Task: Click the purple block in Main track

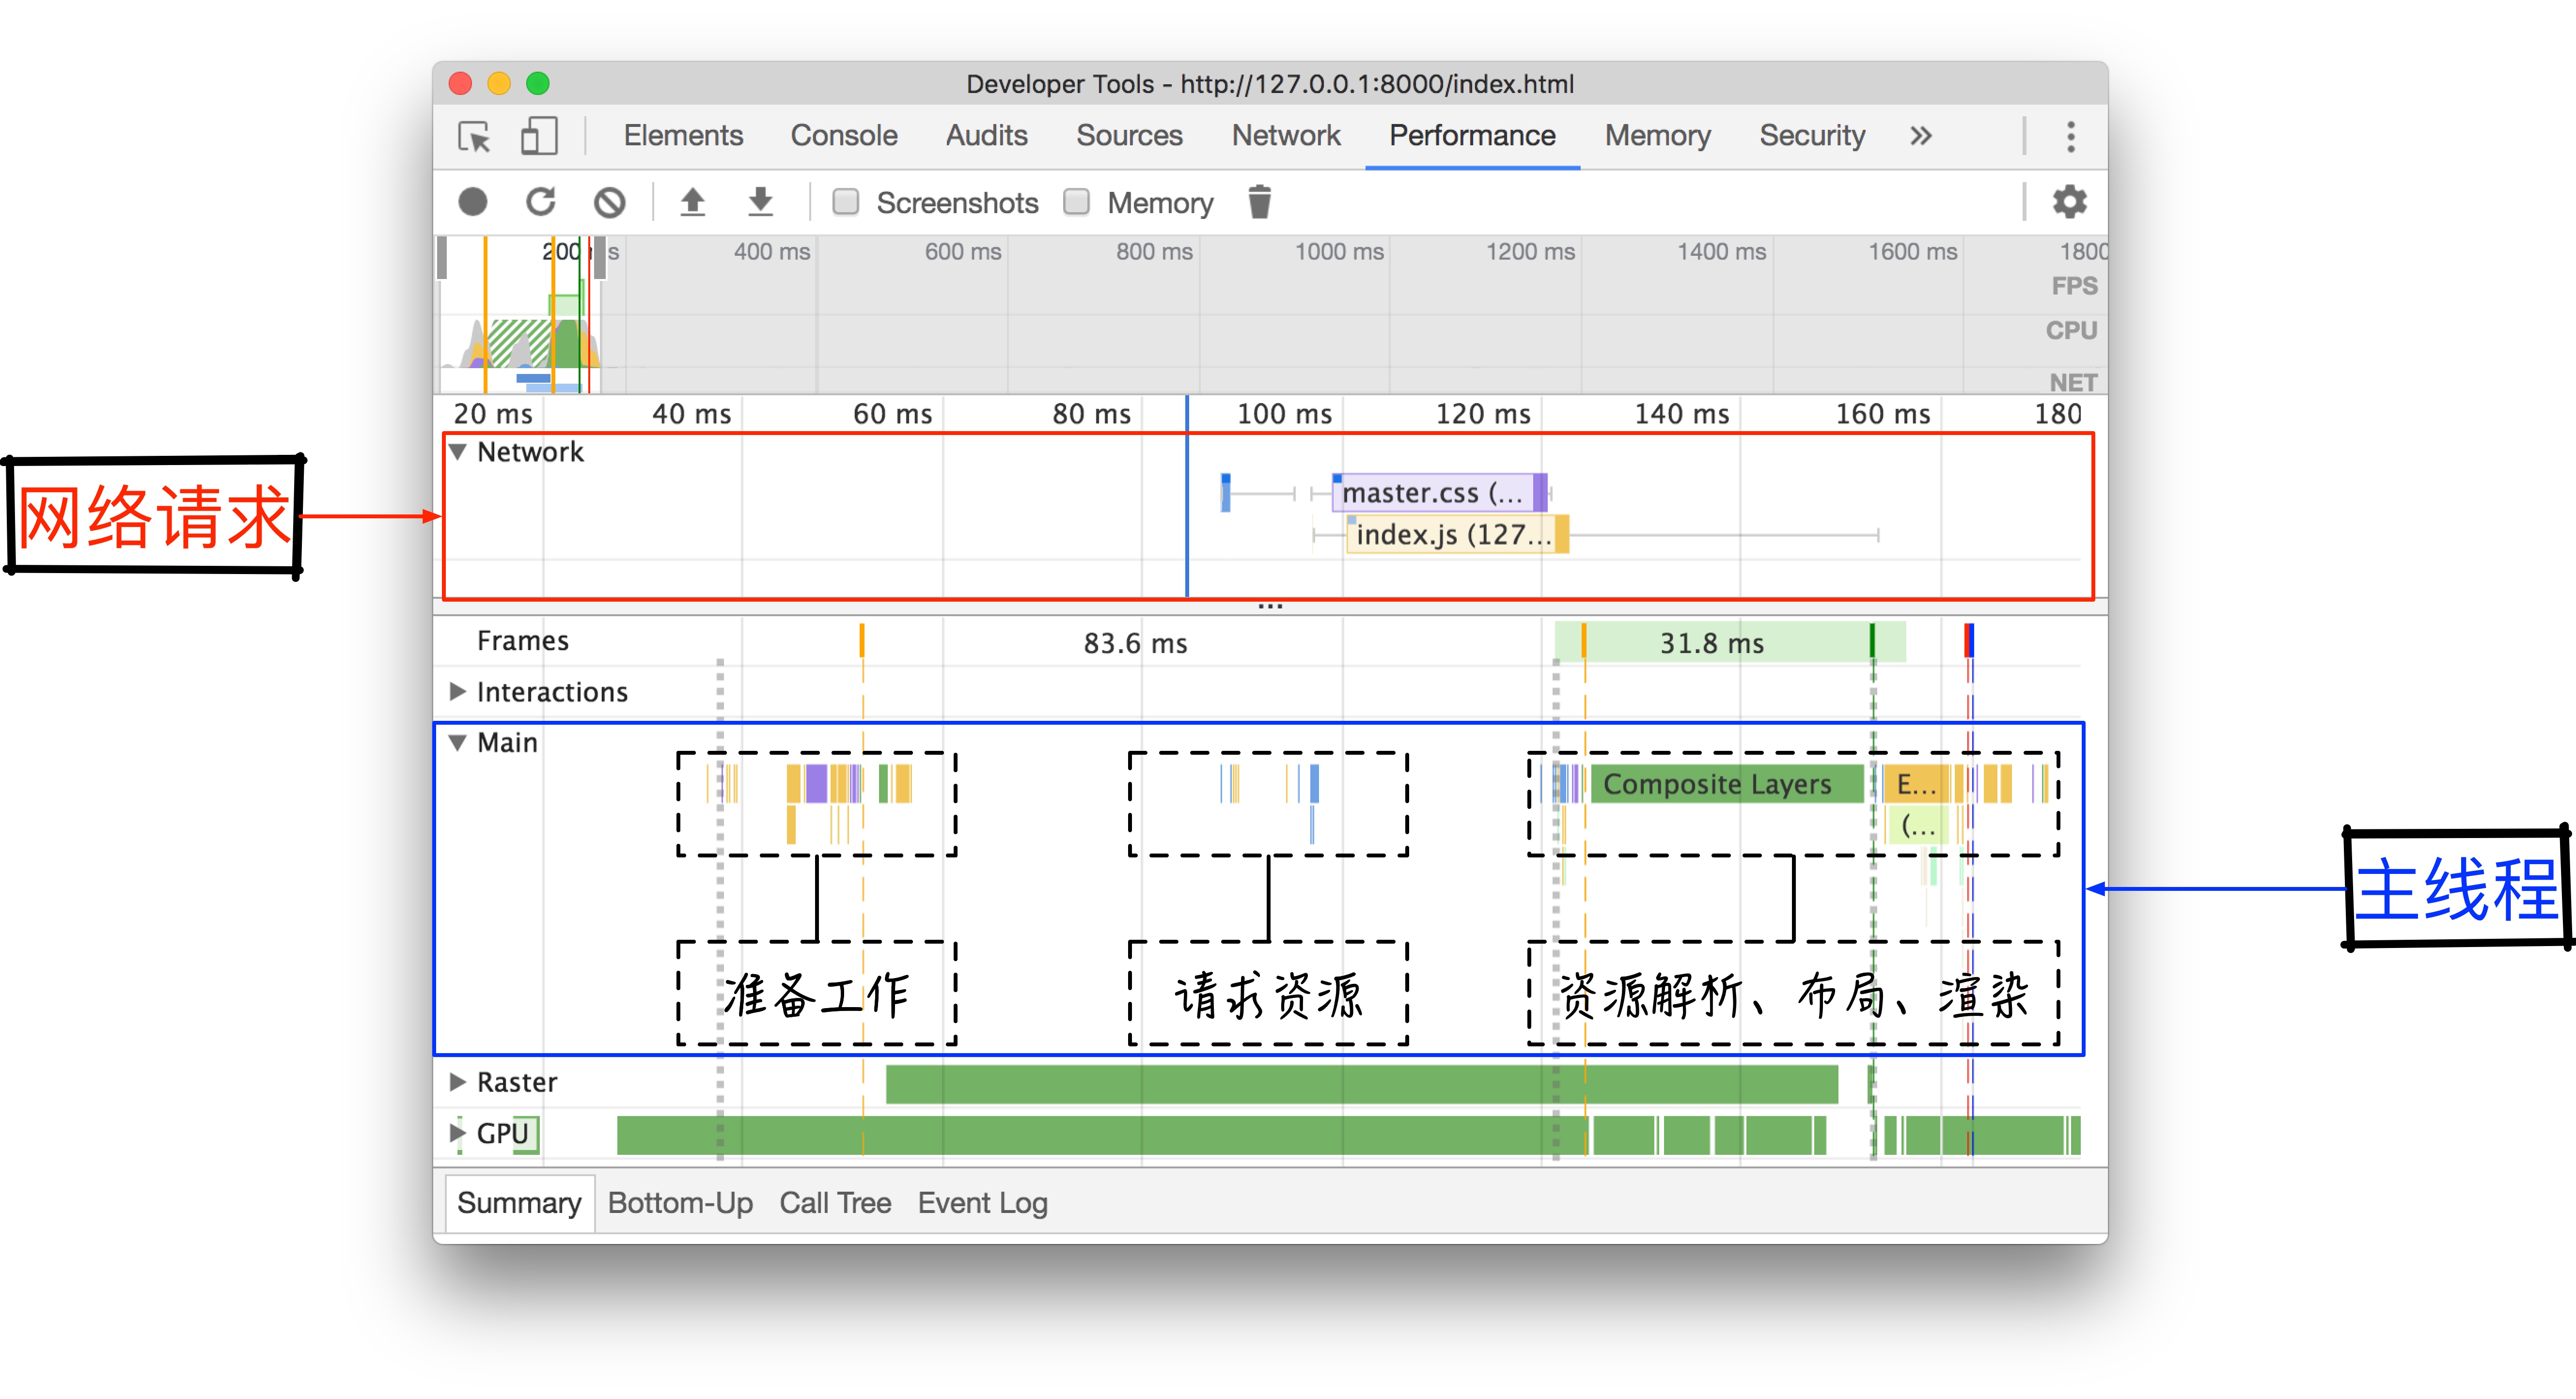Action: 816,784
